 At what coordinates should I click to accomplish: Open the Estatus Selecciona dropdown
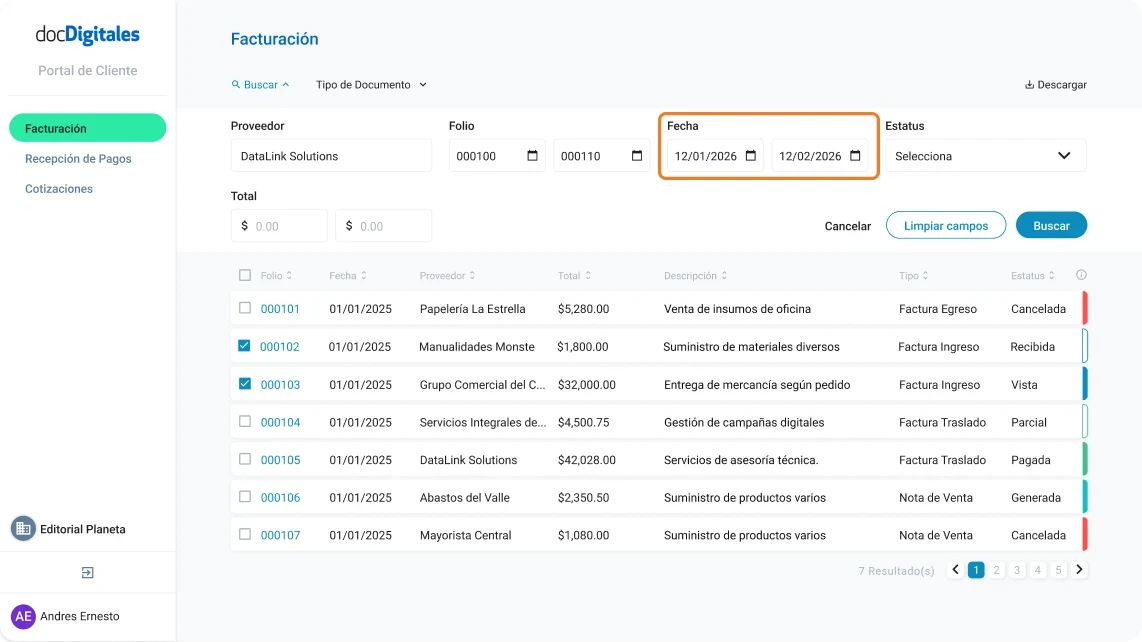[985, 156]
